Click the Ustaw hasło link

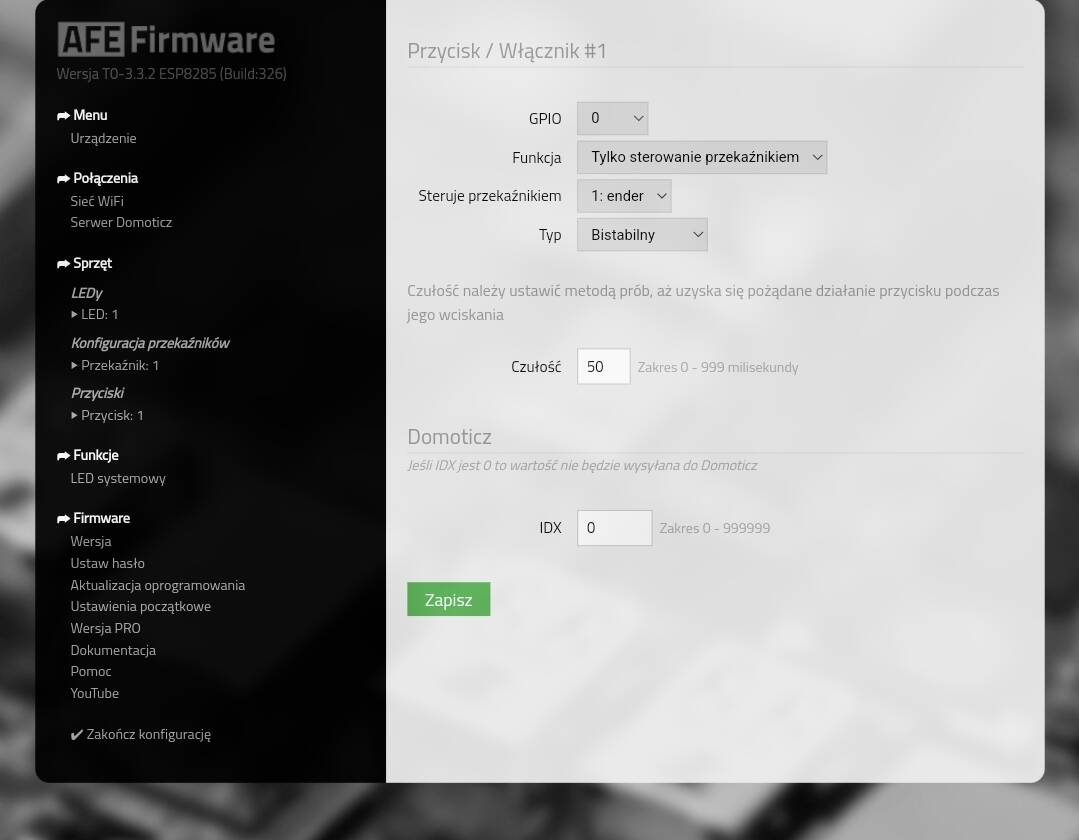pyautogui.click(x=107, y=563)
